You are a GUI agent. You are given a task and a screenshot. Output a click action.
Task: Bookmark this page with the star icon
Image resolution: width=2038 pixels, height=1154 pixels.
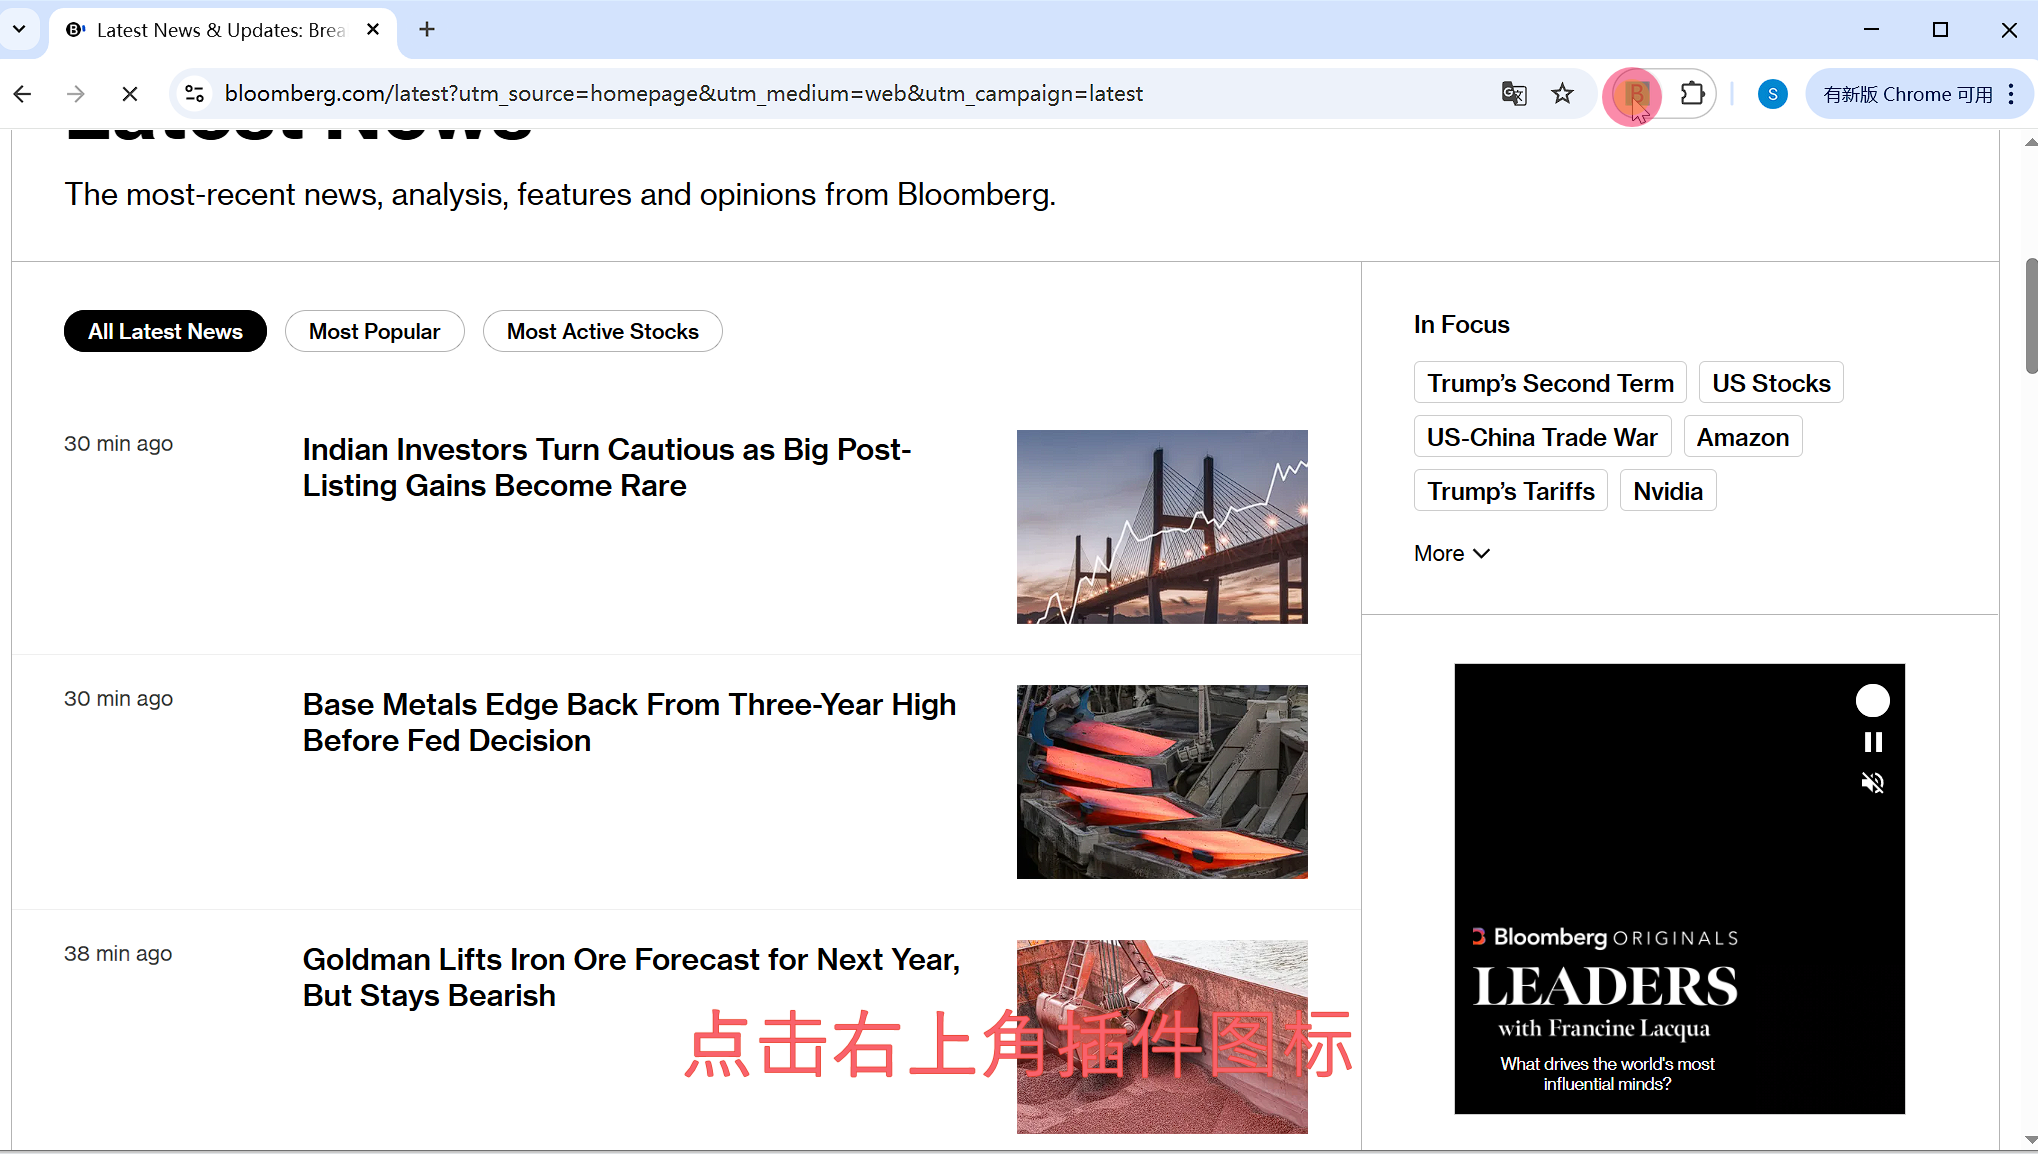pos(1562,94)
